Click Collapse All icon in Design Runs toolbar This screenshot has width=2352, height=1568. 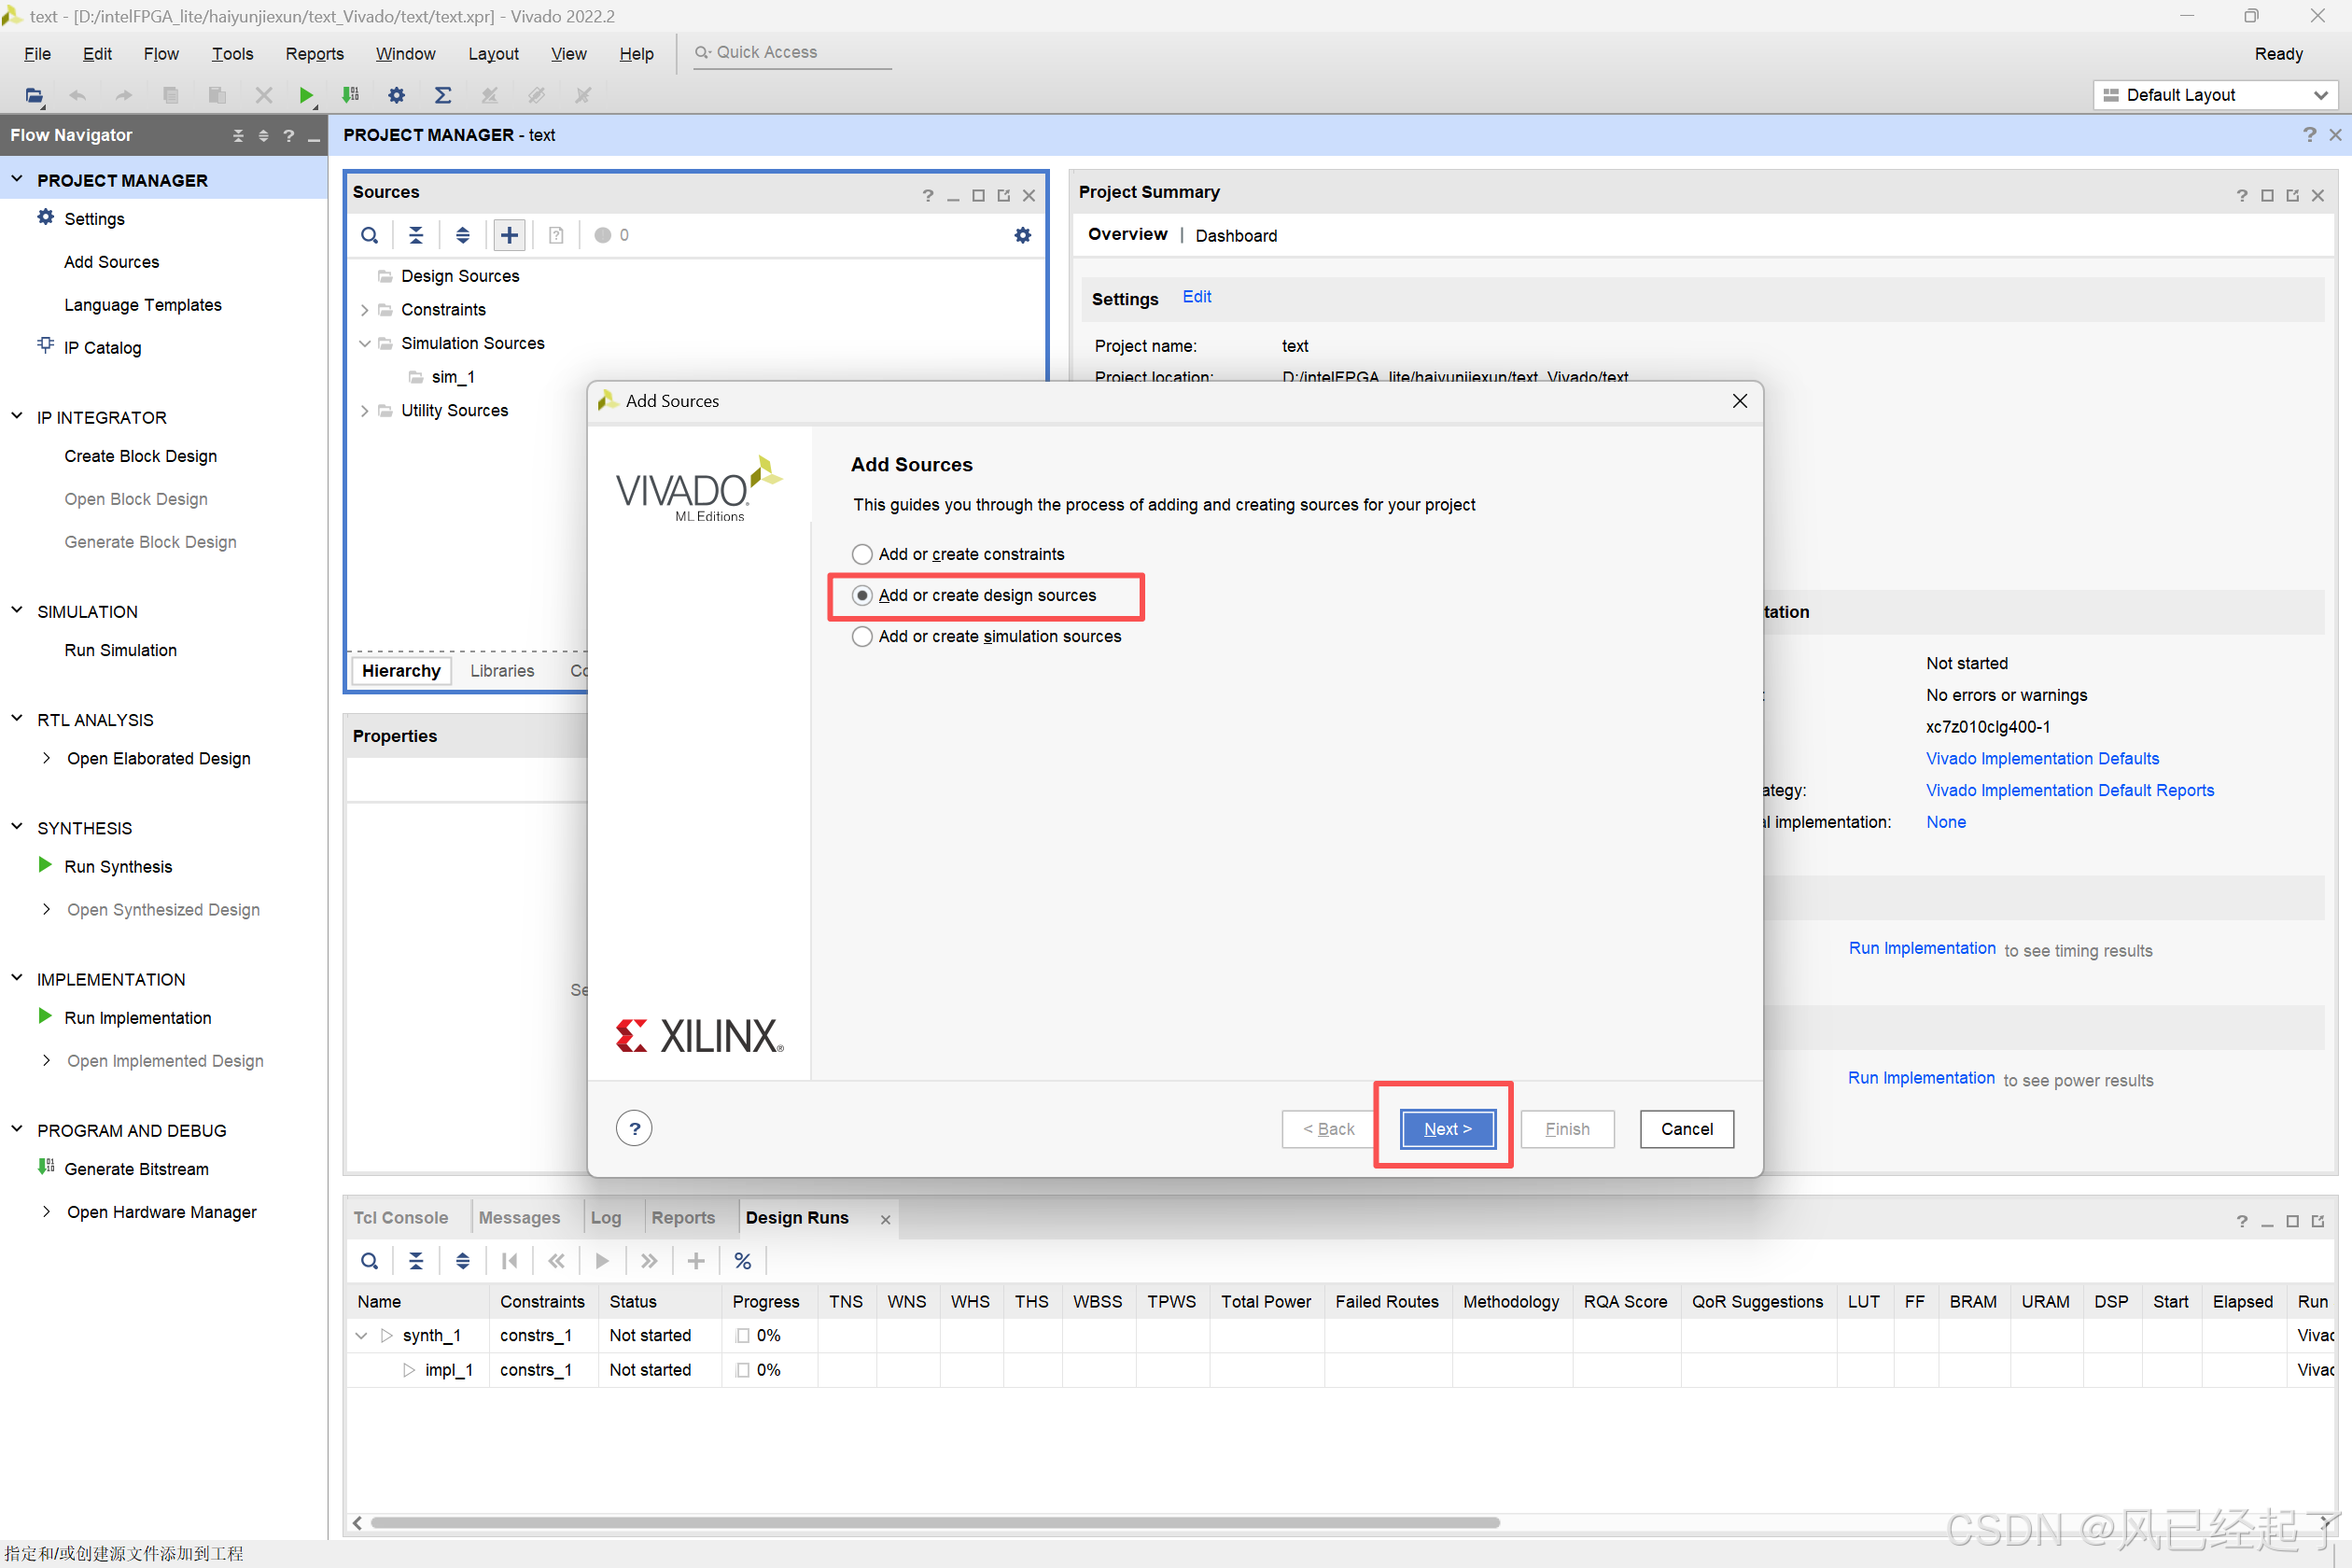[416, 1260]
